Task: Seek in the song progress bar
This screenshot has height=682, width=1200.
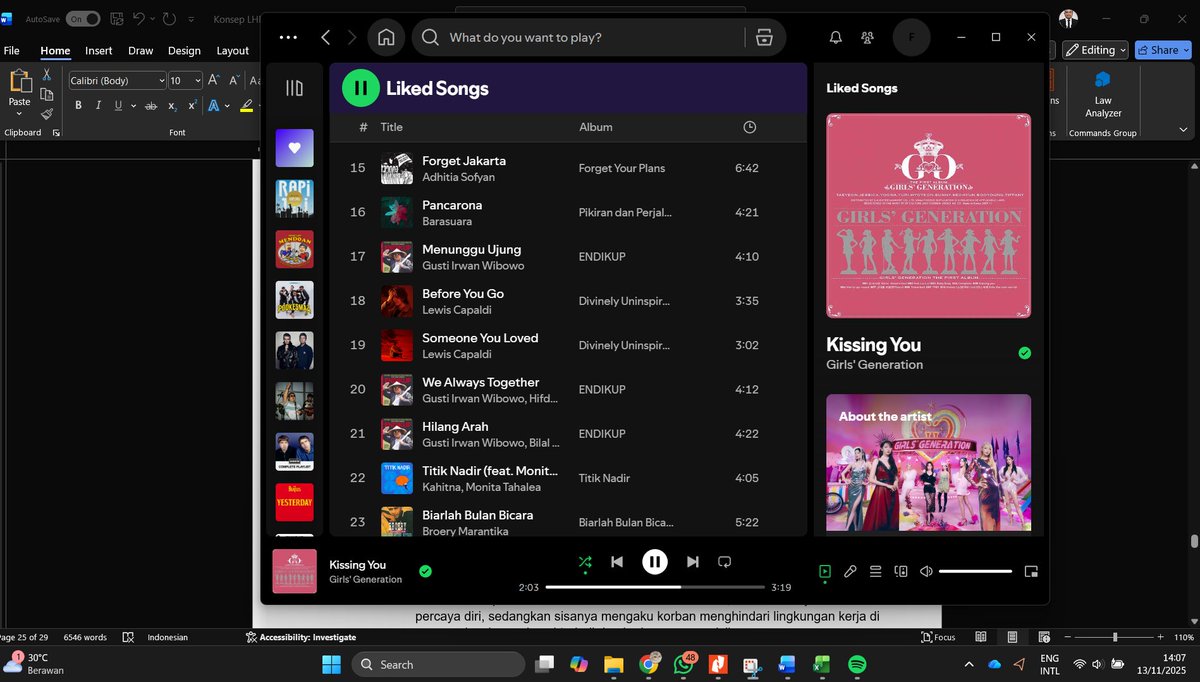Action: click(655, 587)
